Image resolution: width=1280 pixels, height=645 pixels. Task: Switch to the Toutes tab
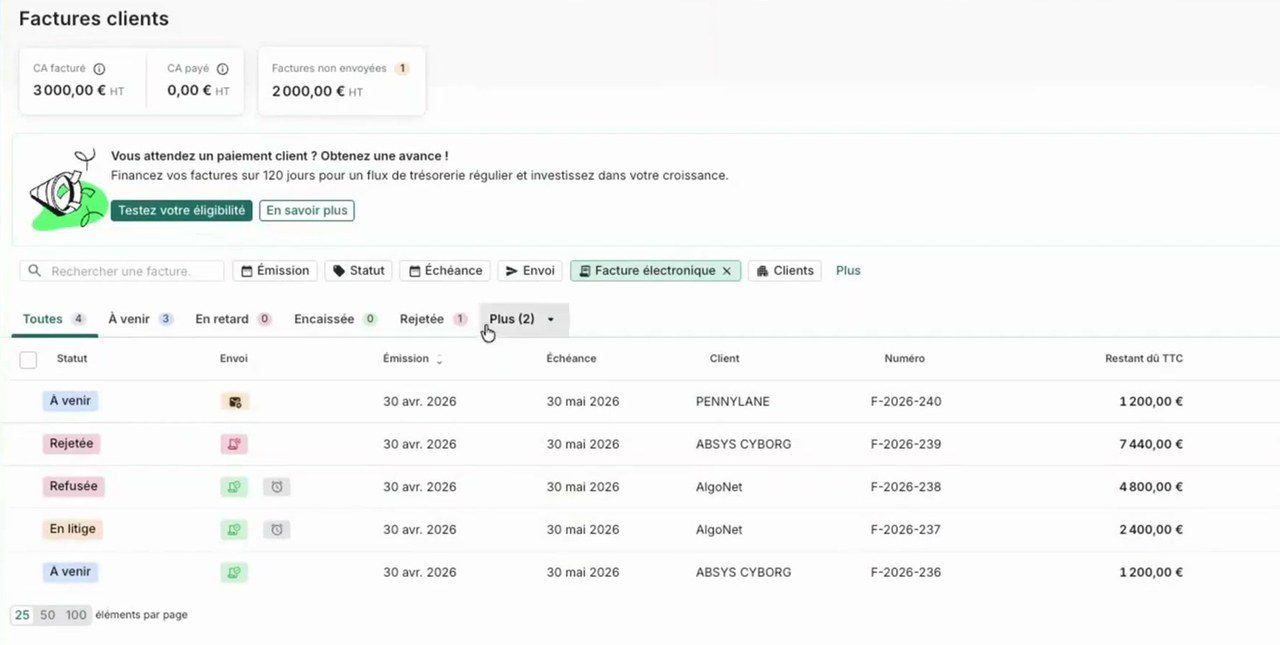tap(54, 319)
